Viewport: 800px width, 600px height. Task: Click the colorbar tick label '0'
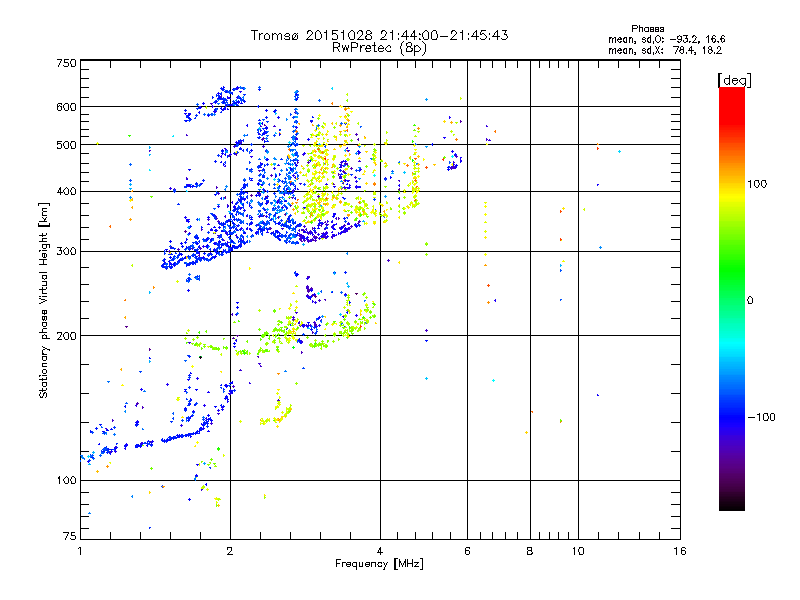[749, 301]
